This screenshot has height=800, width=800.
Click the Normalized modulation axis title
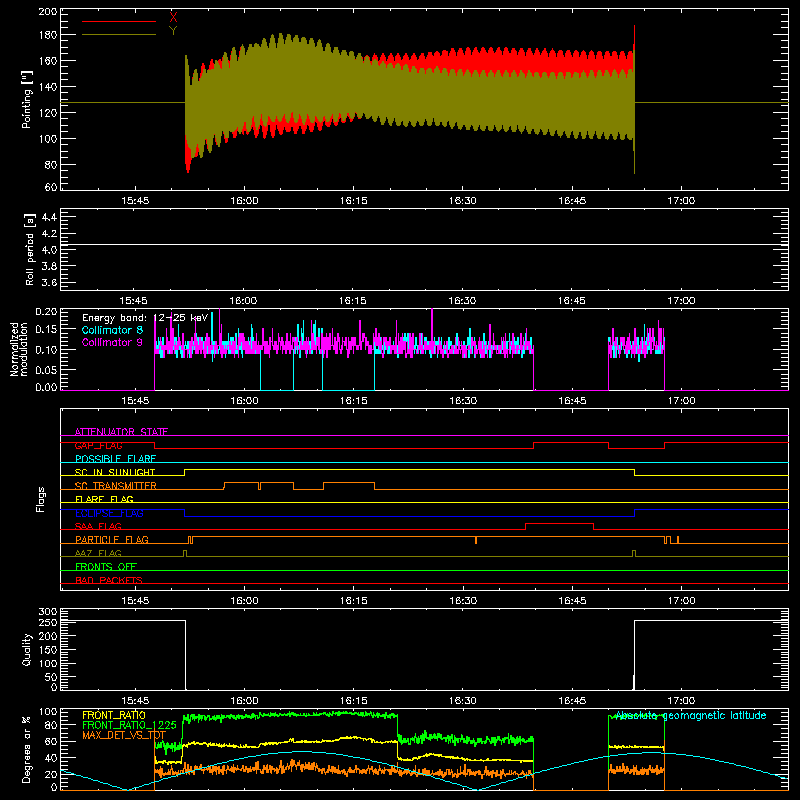click(19, 349)
